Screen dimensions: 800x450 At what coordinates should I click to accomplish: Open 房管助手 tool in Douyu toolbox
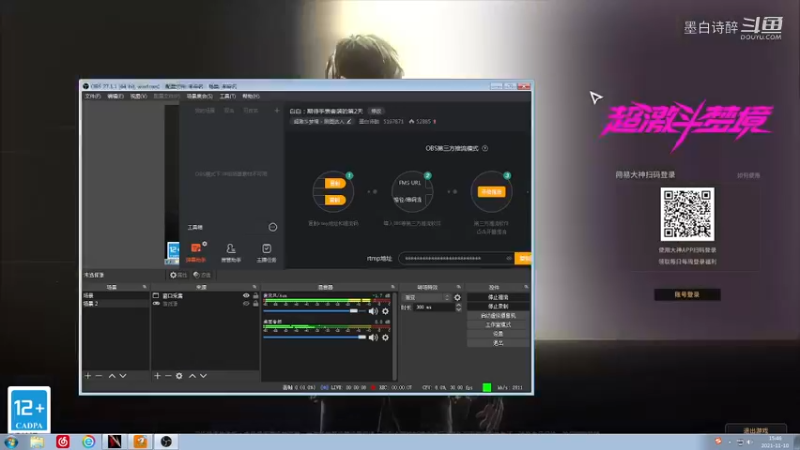[231, 252]
